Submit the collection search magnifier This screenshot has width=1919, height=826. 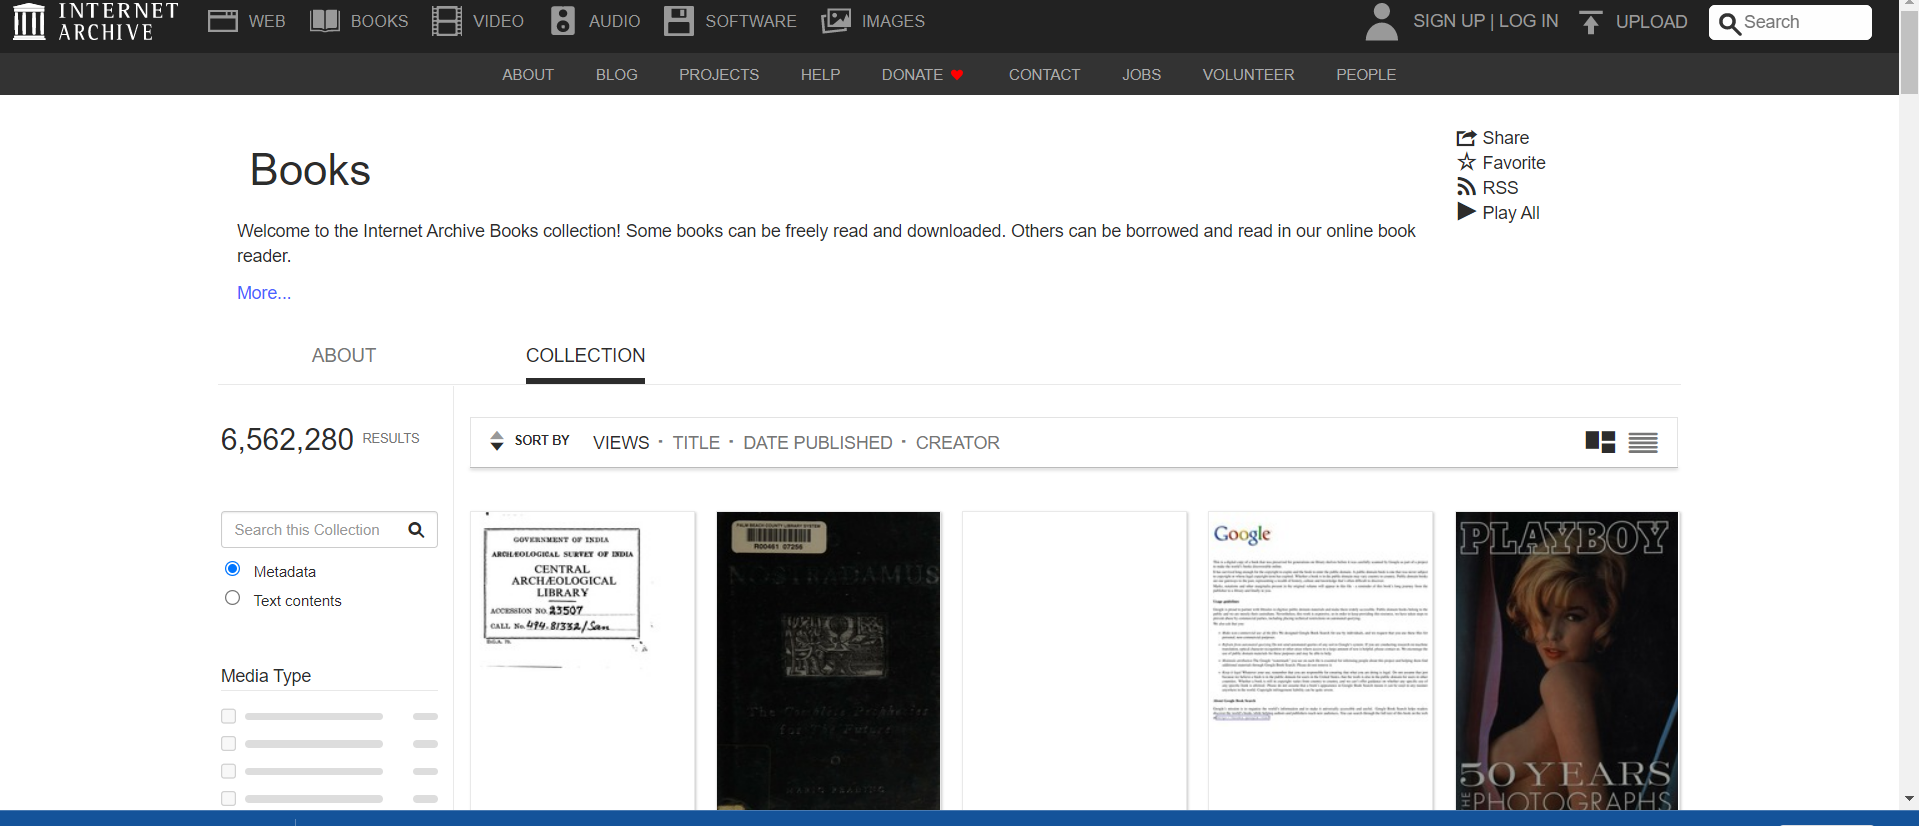[416, 530]
